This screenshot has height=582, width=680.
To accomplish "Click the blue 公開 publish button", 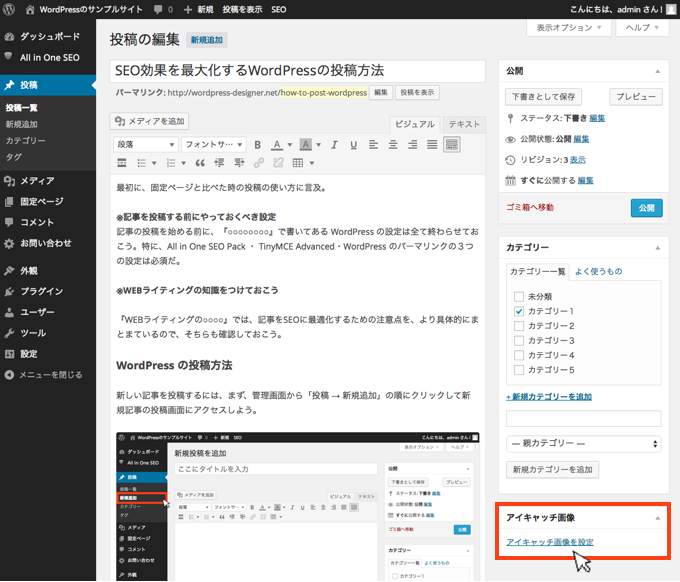I will 647,208.
